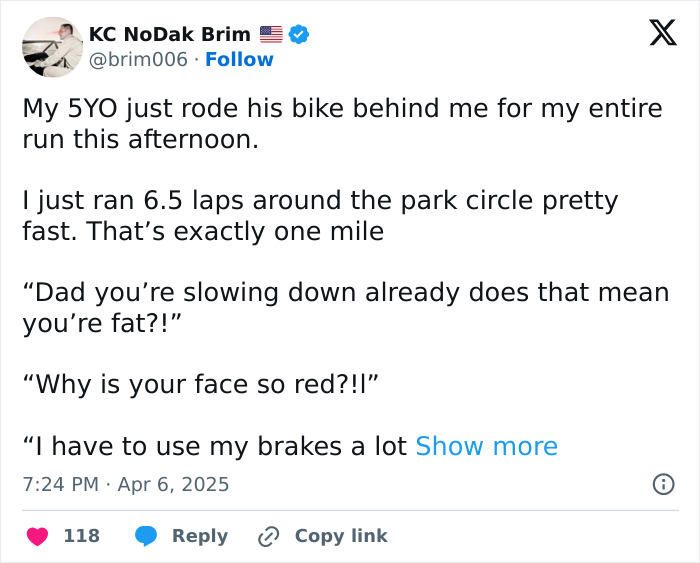Click the chain link copy icon

[x=268, y=536]
